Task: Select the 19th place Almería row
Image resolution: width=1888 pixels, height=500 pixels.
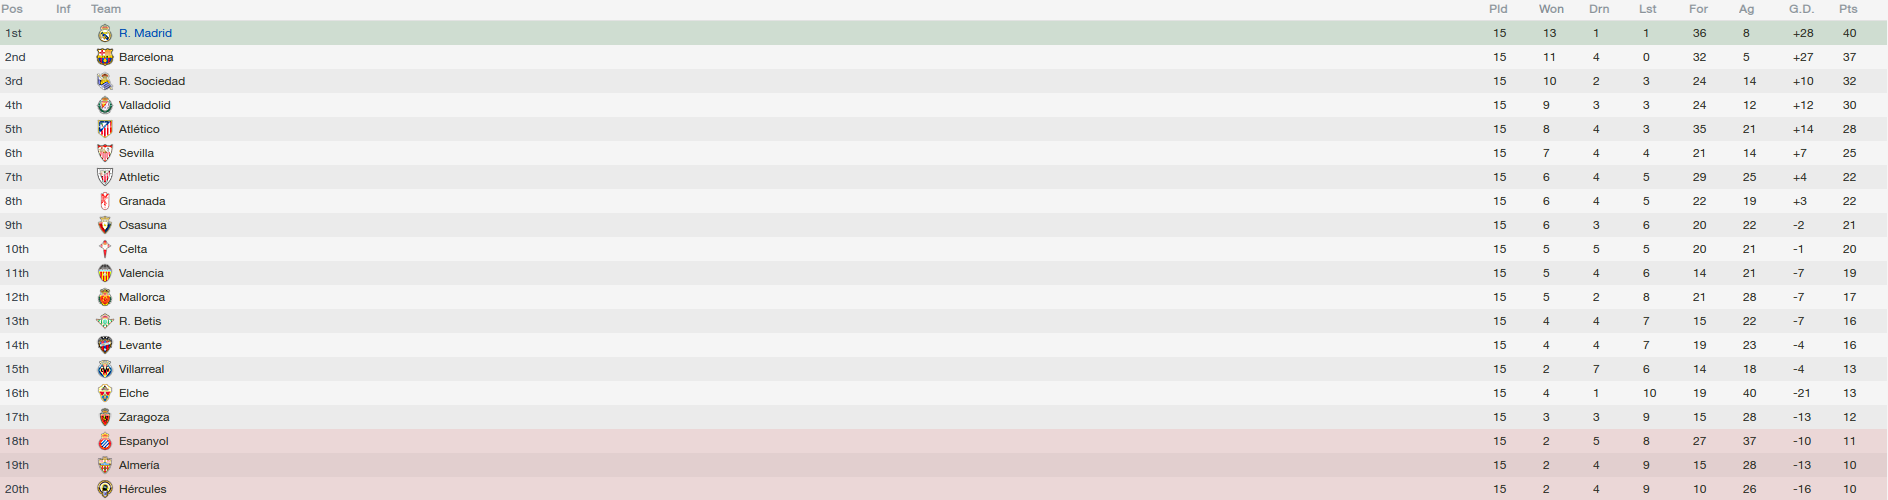Action: tap(944, 465)
